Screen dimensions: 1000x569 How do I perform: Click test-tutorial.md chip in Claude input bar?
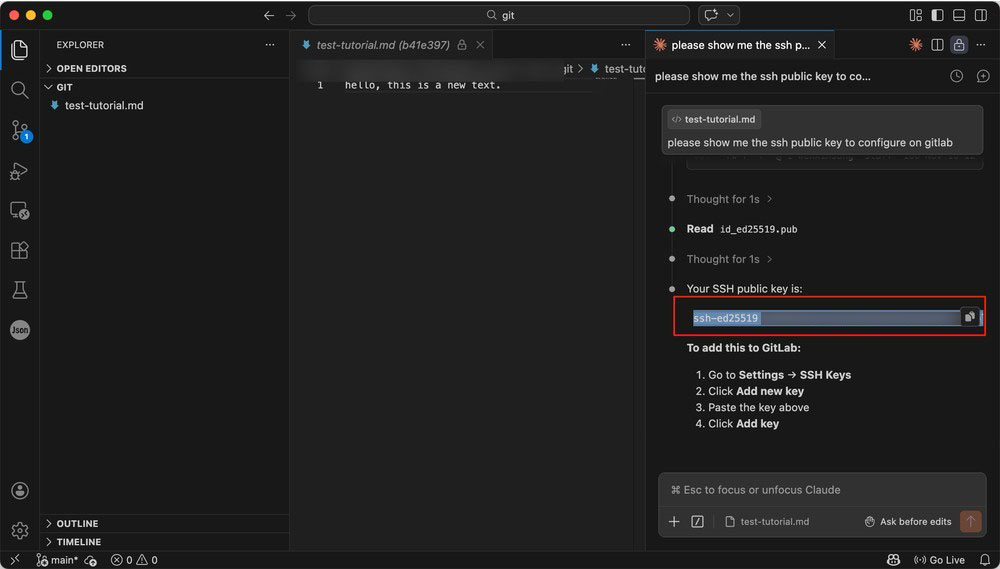[x=767, y=522]
